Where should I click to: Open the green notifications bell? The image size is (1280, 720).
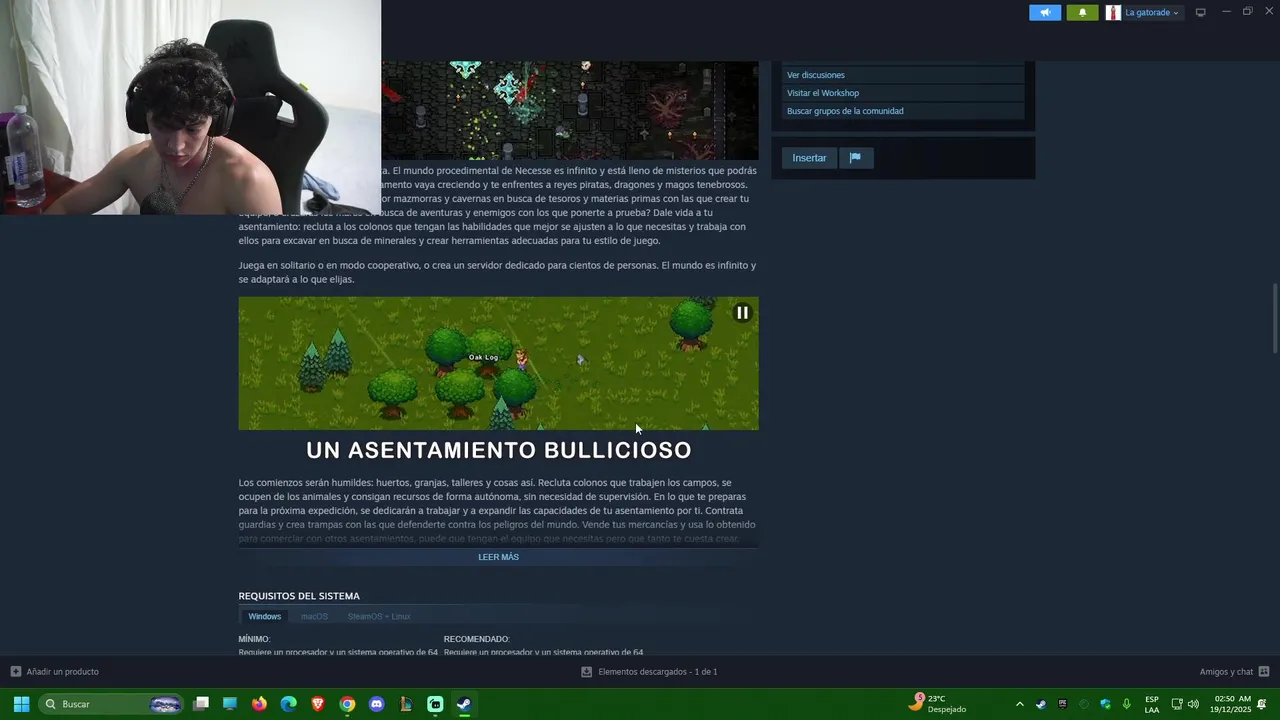point(1082,13)
